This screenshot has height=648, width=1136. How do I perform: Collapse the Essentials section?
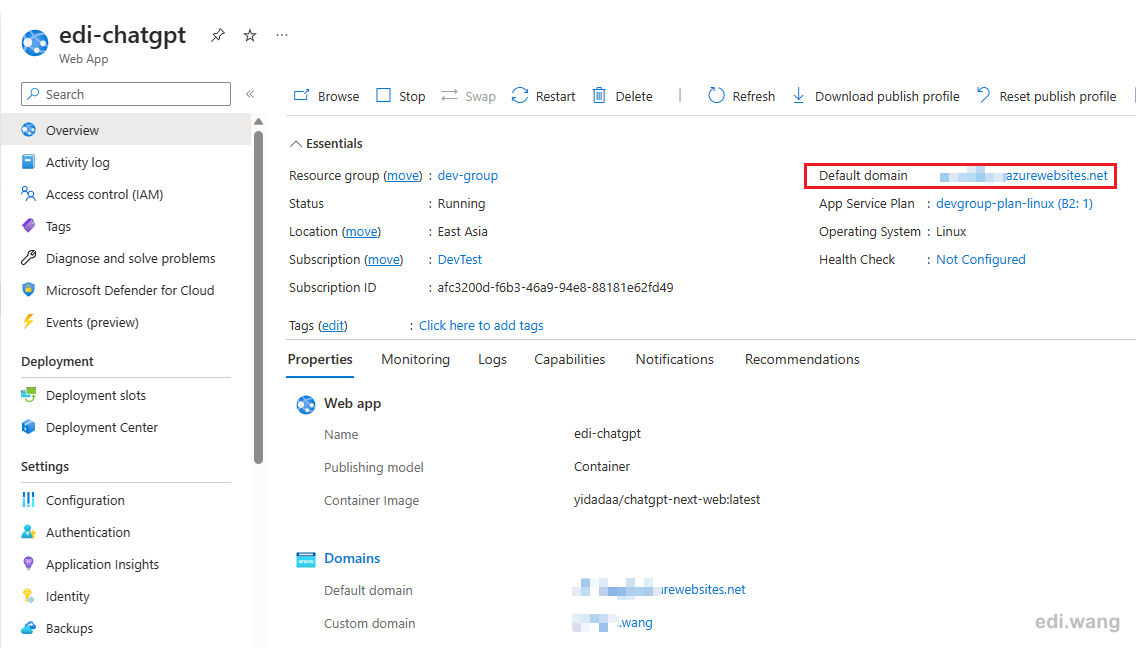[326, 144]
